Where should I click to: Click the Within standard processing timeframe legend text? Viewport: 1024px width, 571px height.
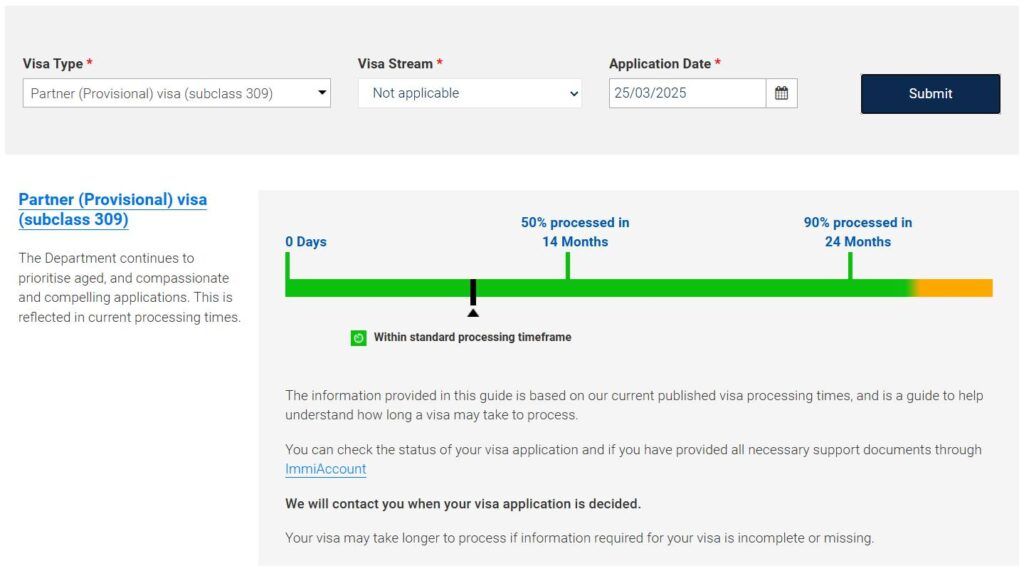[x=472, y=338]
